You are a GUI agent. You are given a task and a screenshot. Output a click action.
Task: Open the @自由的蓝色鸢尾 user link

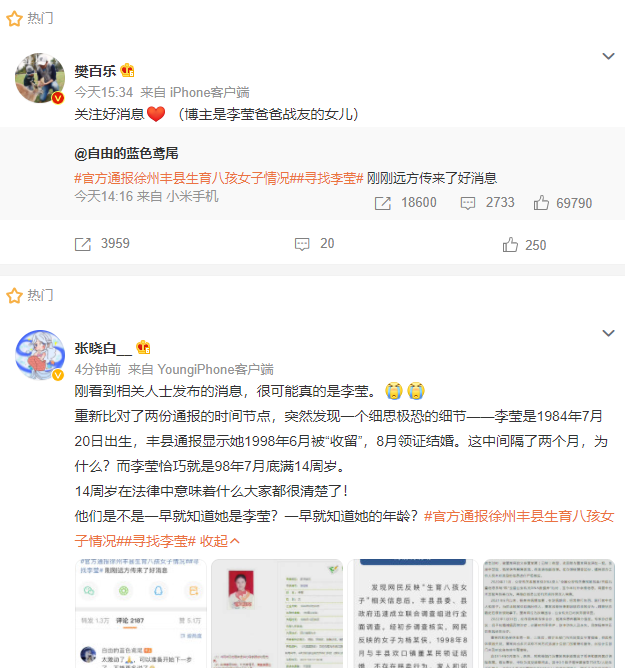click(127, 153)
